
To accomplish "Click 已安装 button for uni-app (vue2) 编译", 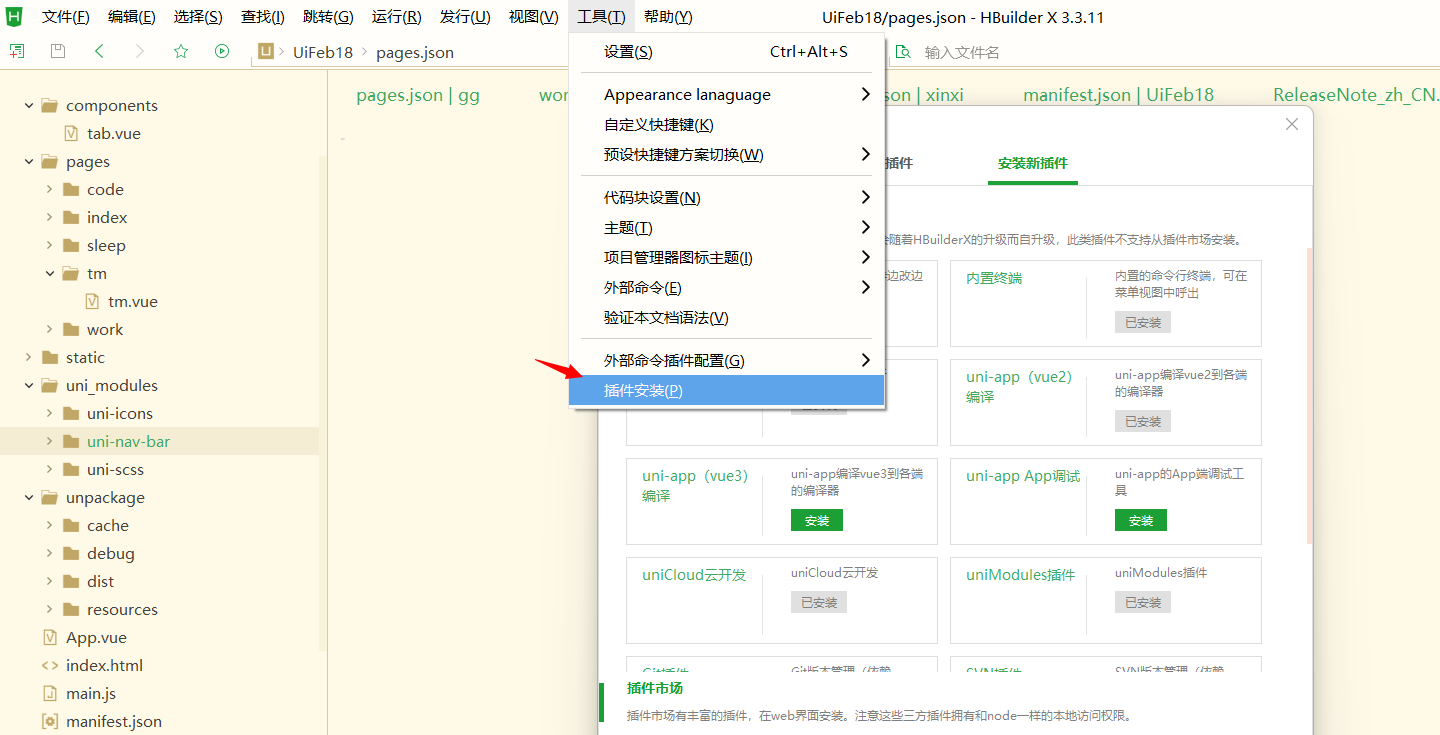I will click(x=1142, y=421).
